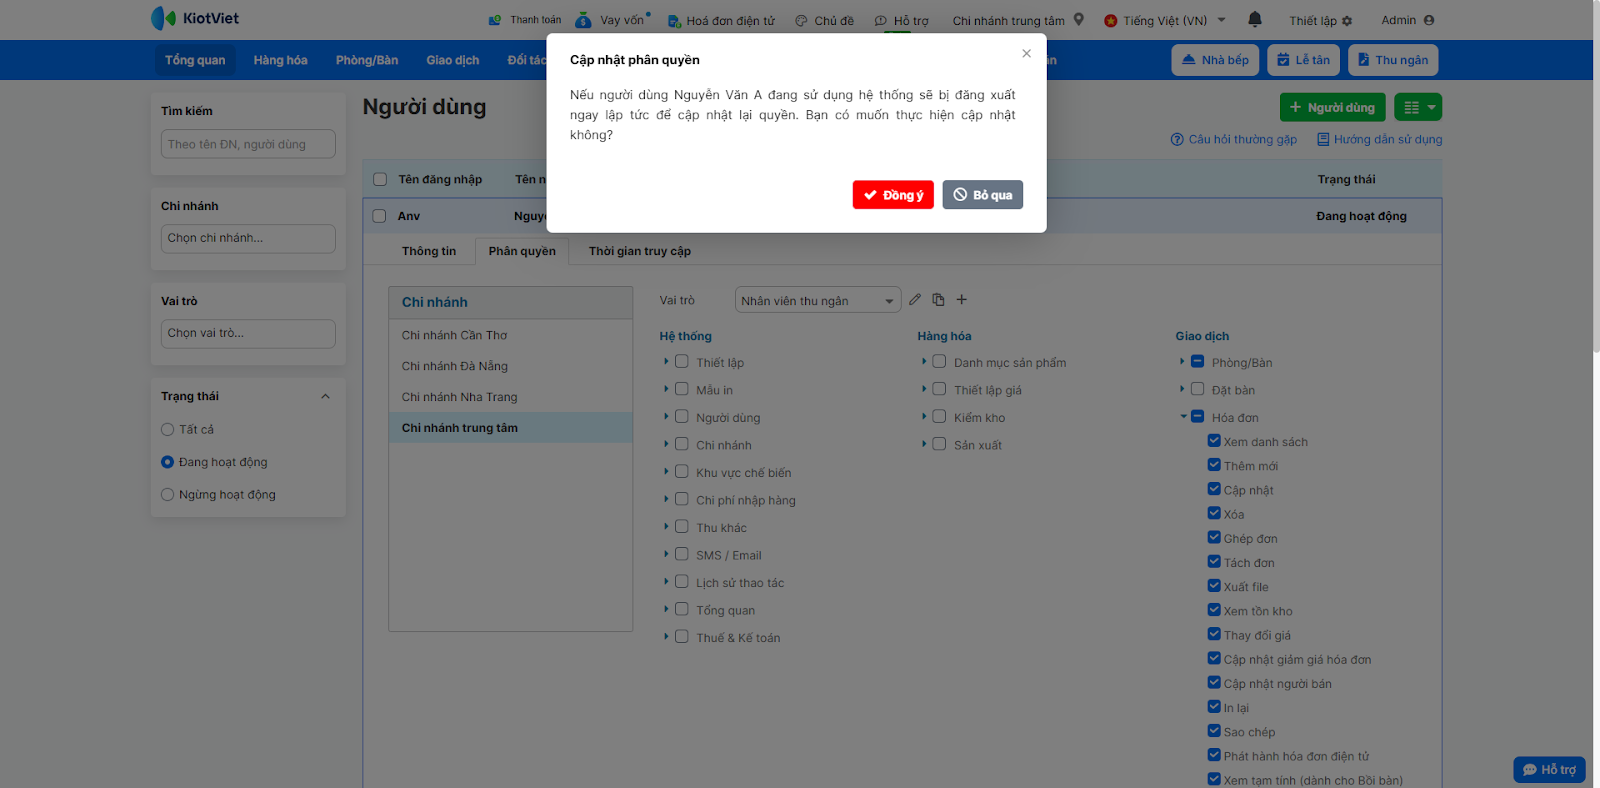Click the Người dùng add button
Viewport: 1600px width, 788px height.
(1333, 107)
